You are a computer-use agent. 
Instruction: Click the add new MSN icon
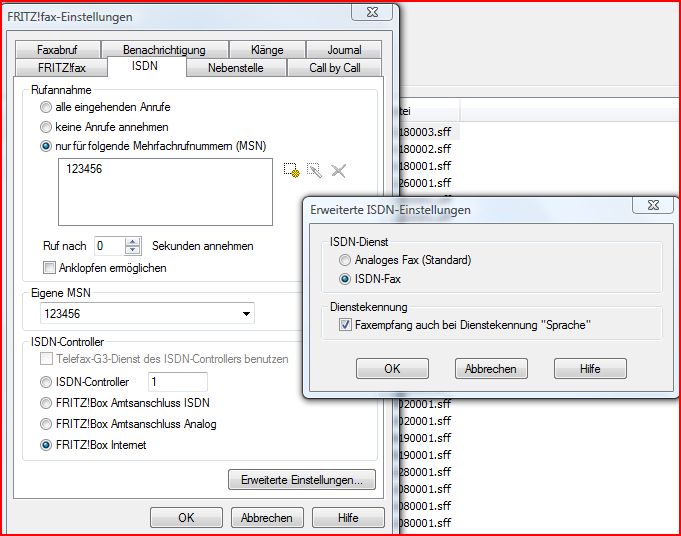(x=291, y=171)
